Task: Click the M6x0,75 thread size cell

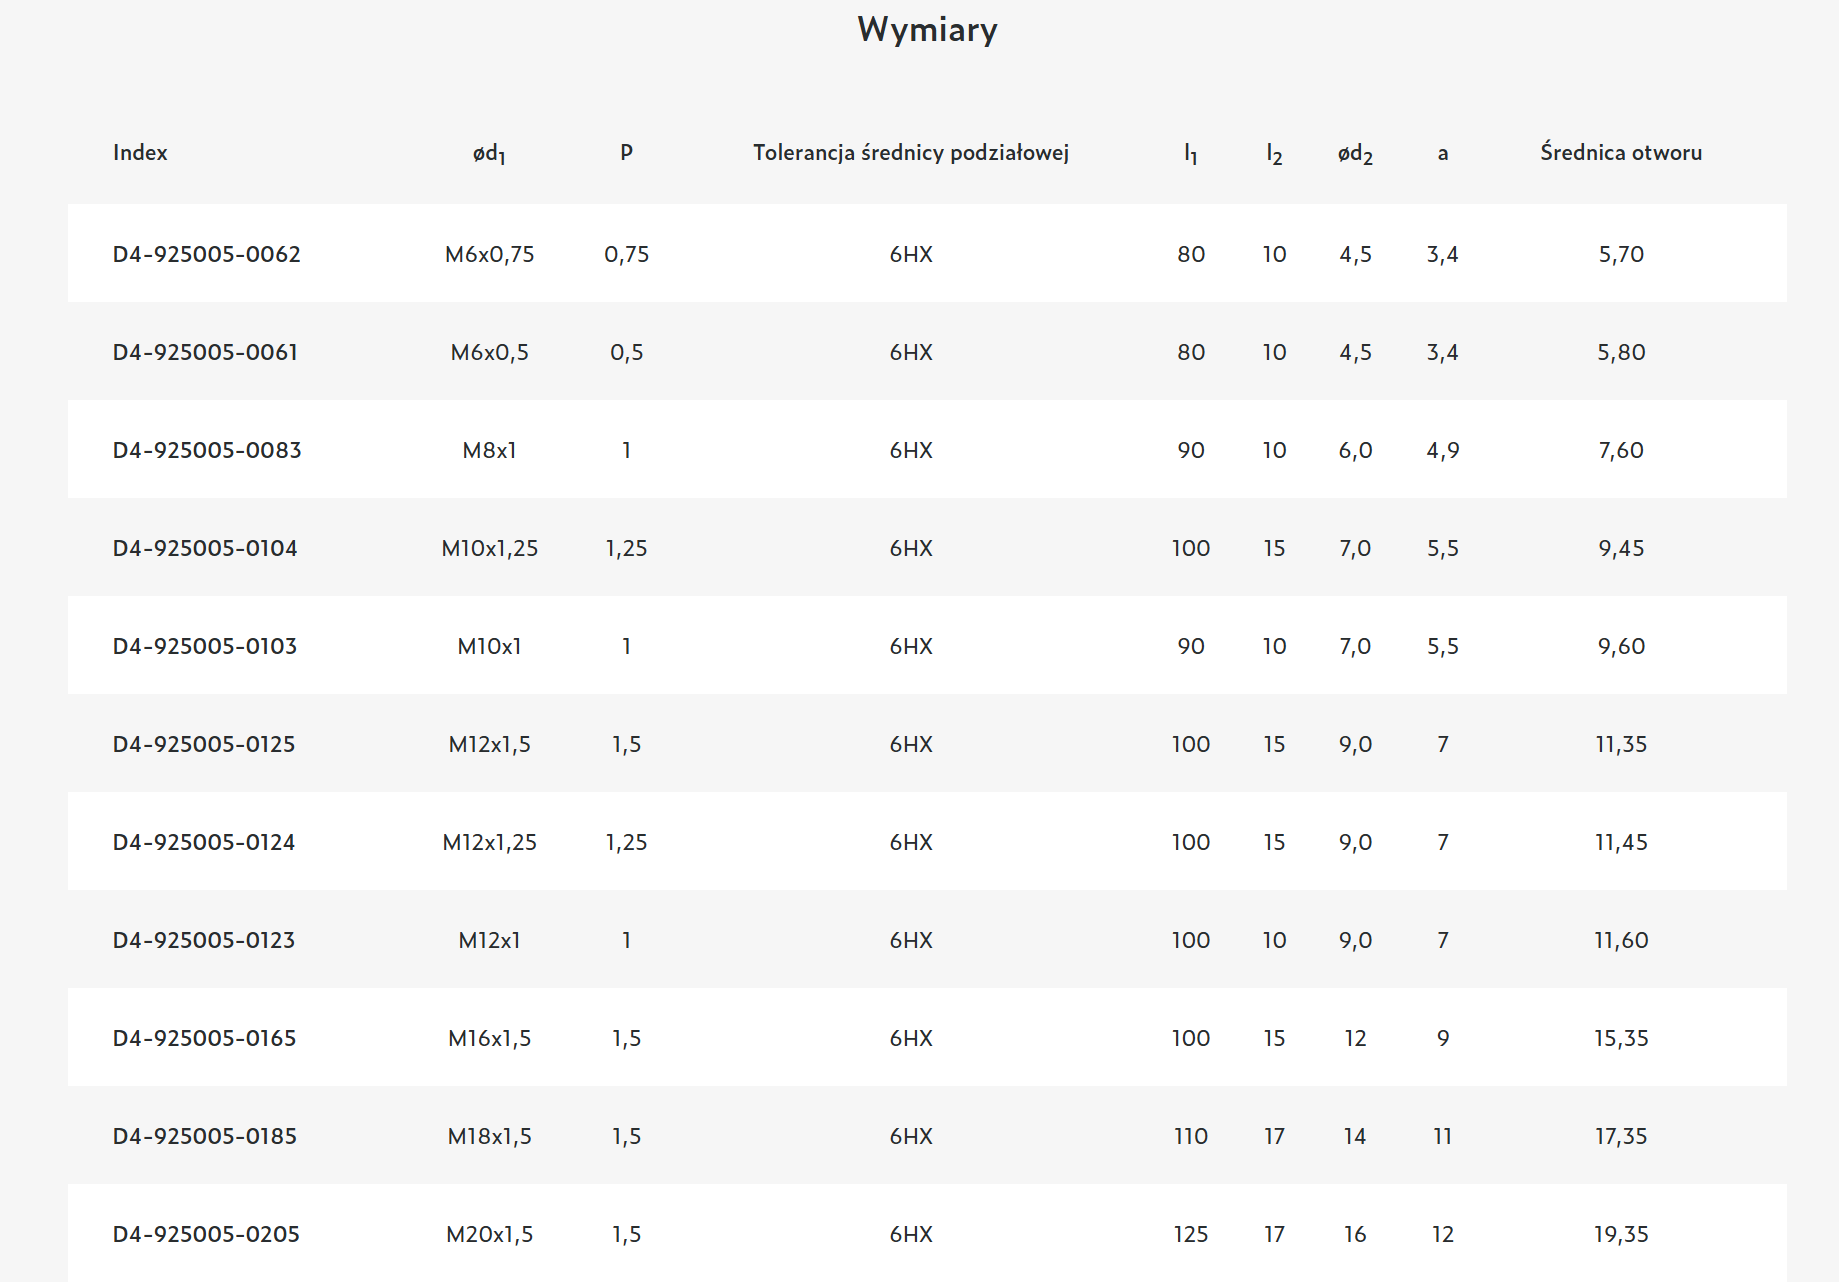Action: click(x=489, y=254)
